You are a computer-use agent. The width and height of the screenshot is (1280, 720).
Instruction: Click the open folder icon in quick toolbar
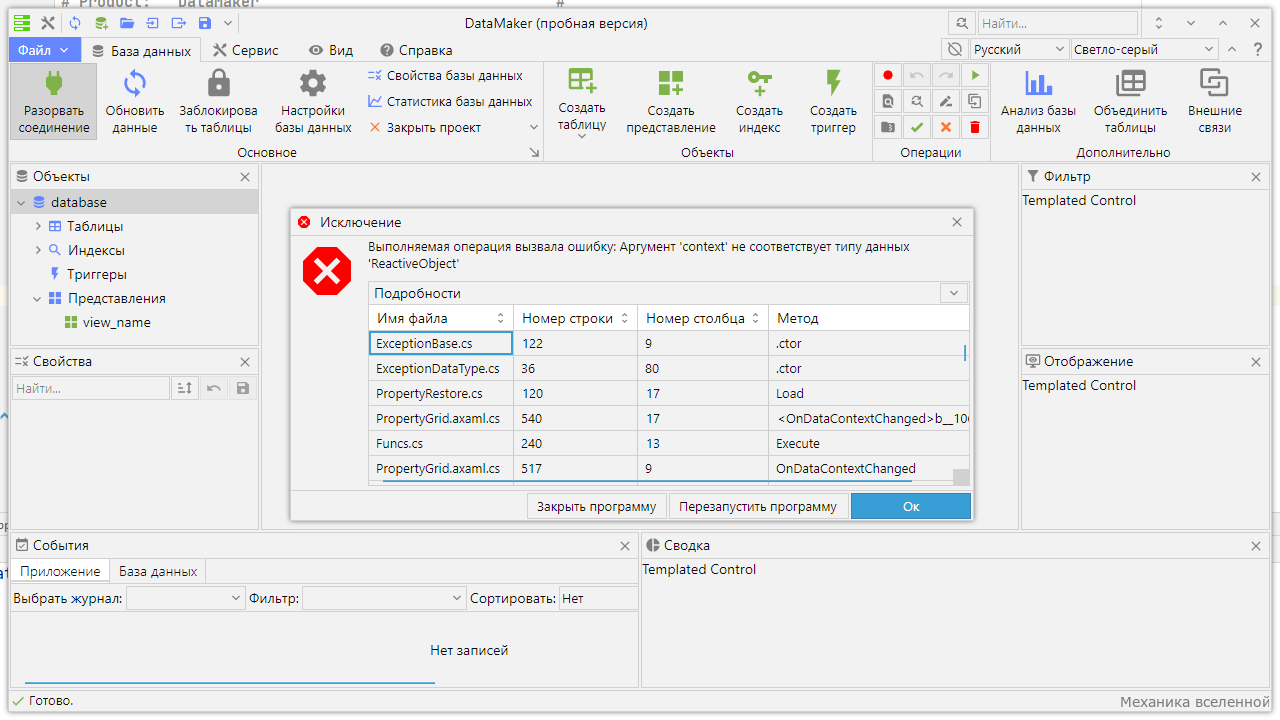point(127,23)
